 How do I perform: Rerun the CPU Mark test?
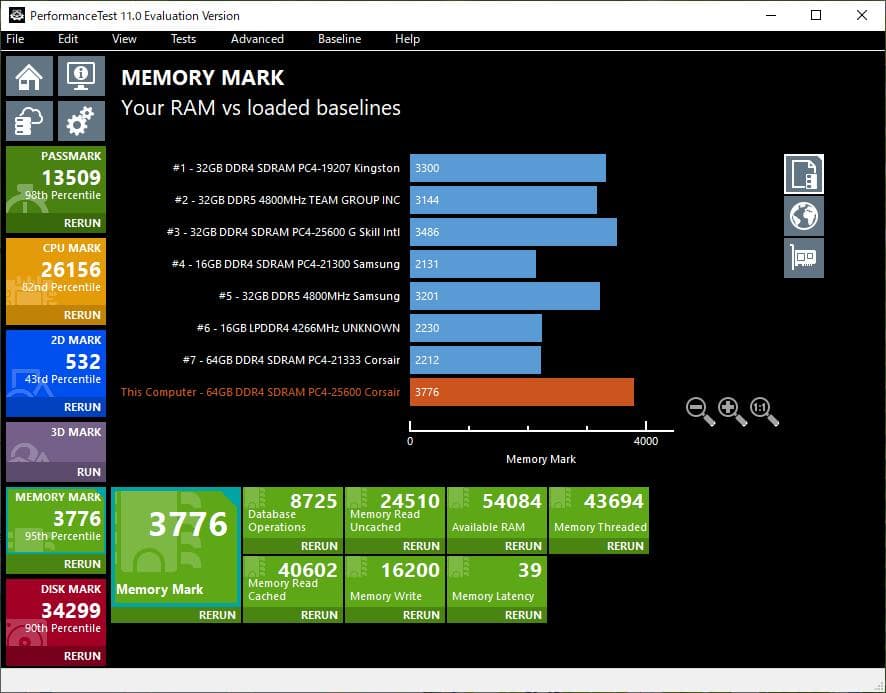82,315
